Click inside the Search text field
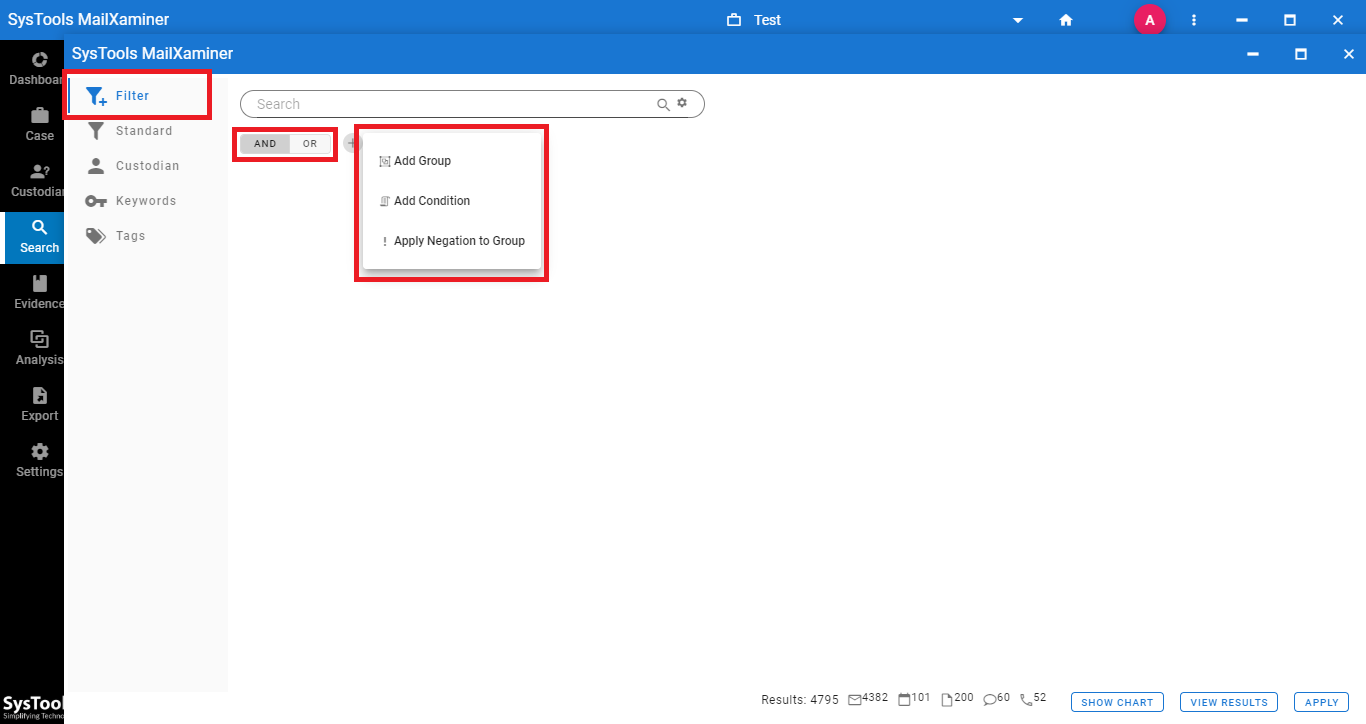 pyautogui.click(x=450, y=104)
